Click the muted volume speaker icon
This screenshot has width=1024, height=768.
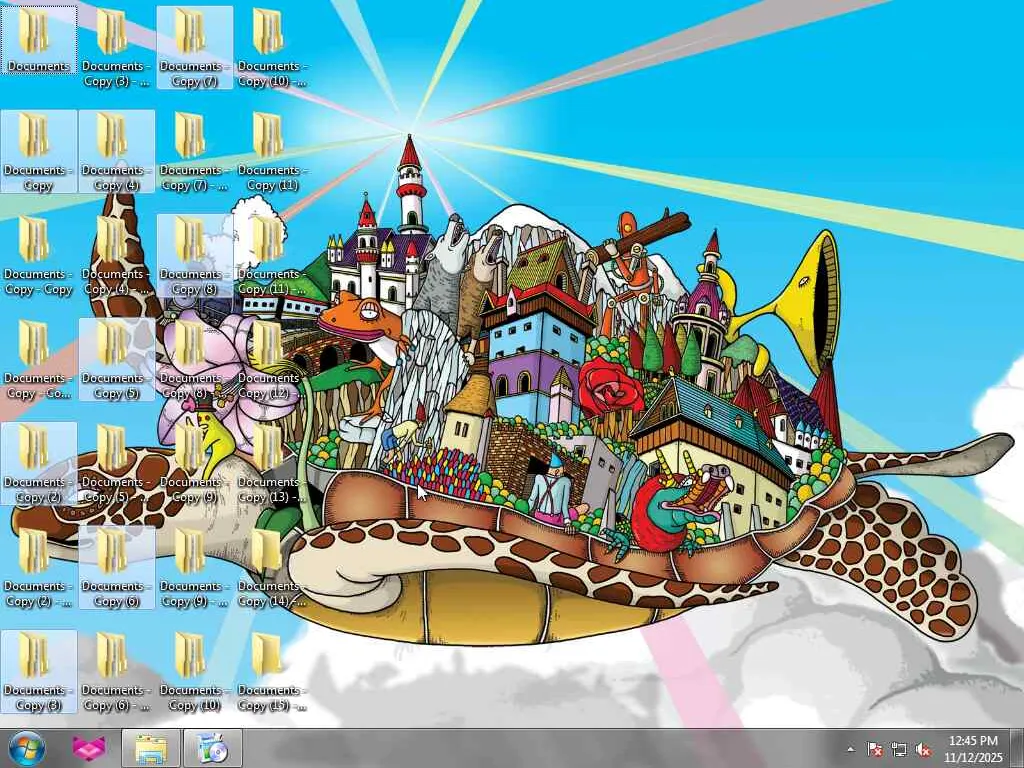pyautogui.click(x=923, y=749)
